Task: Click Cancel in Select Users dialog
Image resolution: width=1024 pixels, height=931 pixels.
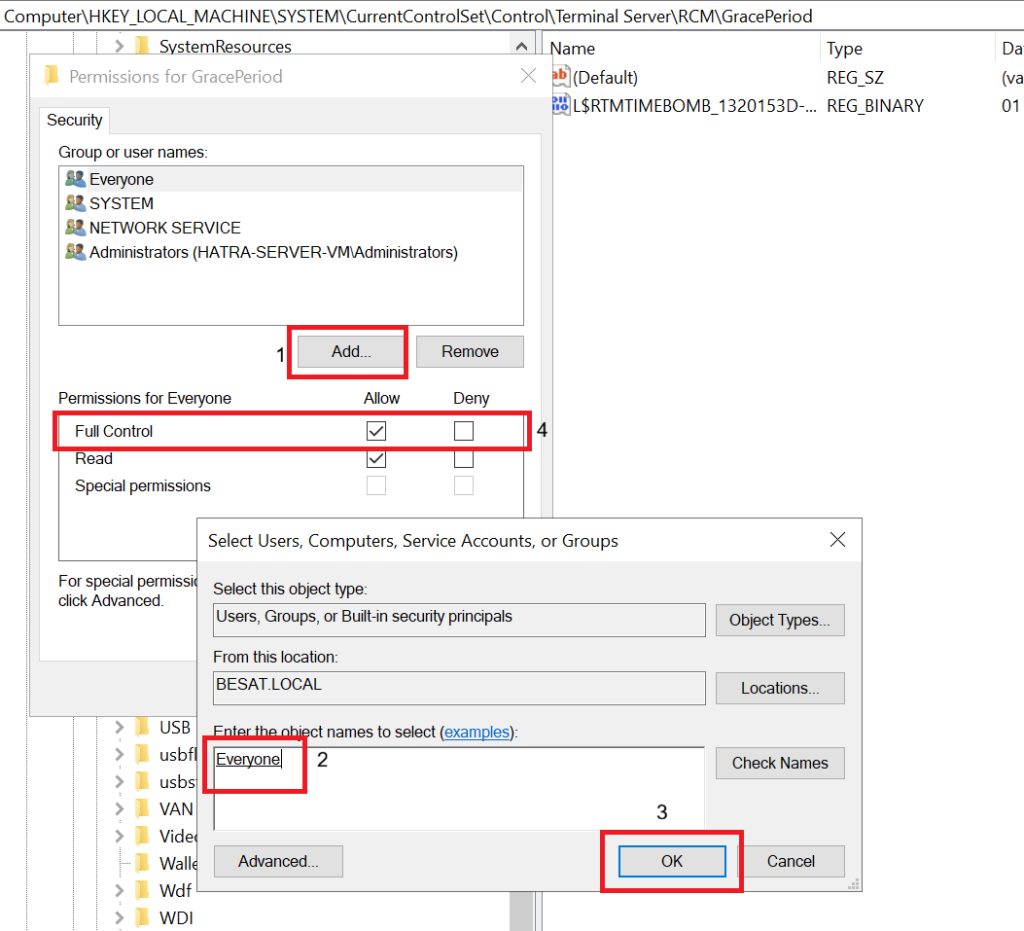Action: (x=791, y=862)
